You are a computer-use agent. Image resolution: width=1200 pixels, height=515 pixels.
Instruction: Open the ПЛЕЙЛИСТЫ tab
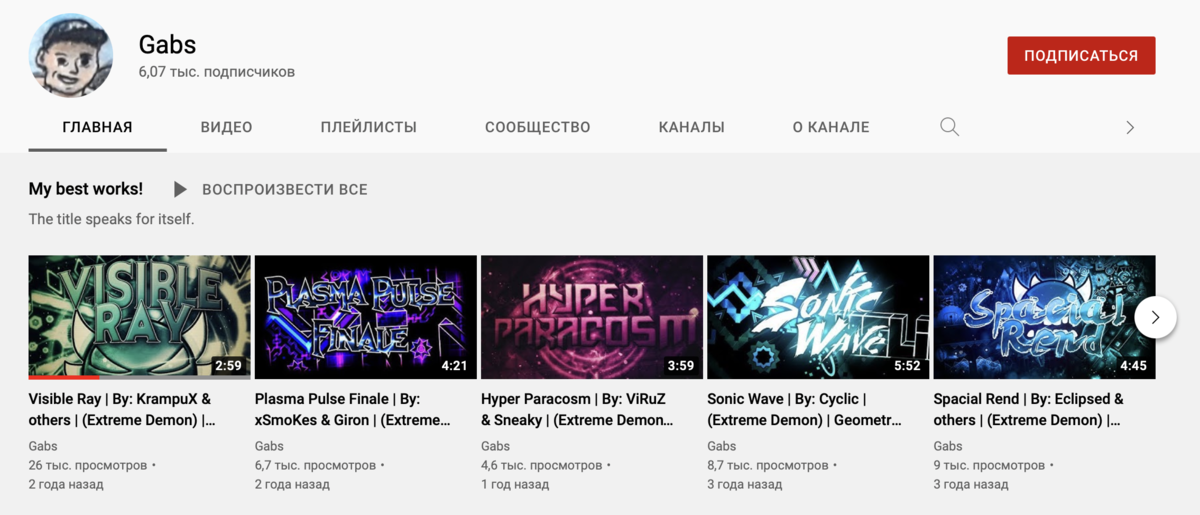(368, 127)
